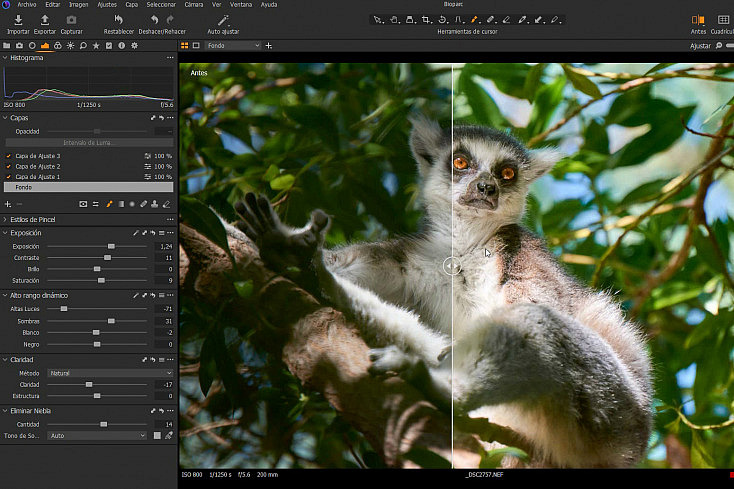Viewport: 734px width, 489px height.
Task: Select the pointer cursor tool
Action: (x=378, y=20)
